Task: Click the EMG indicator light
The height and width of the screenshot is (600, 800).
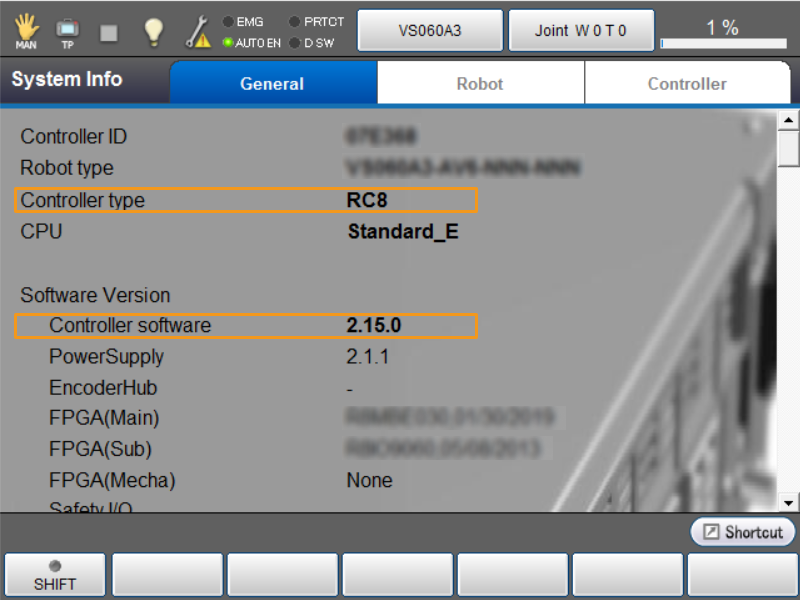Action: point(228,22)
